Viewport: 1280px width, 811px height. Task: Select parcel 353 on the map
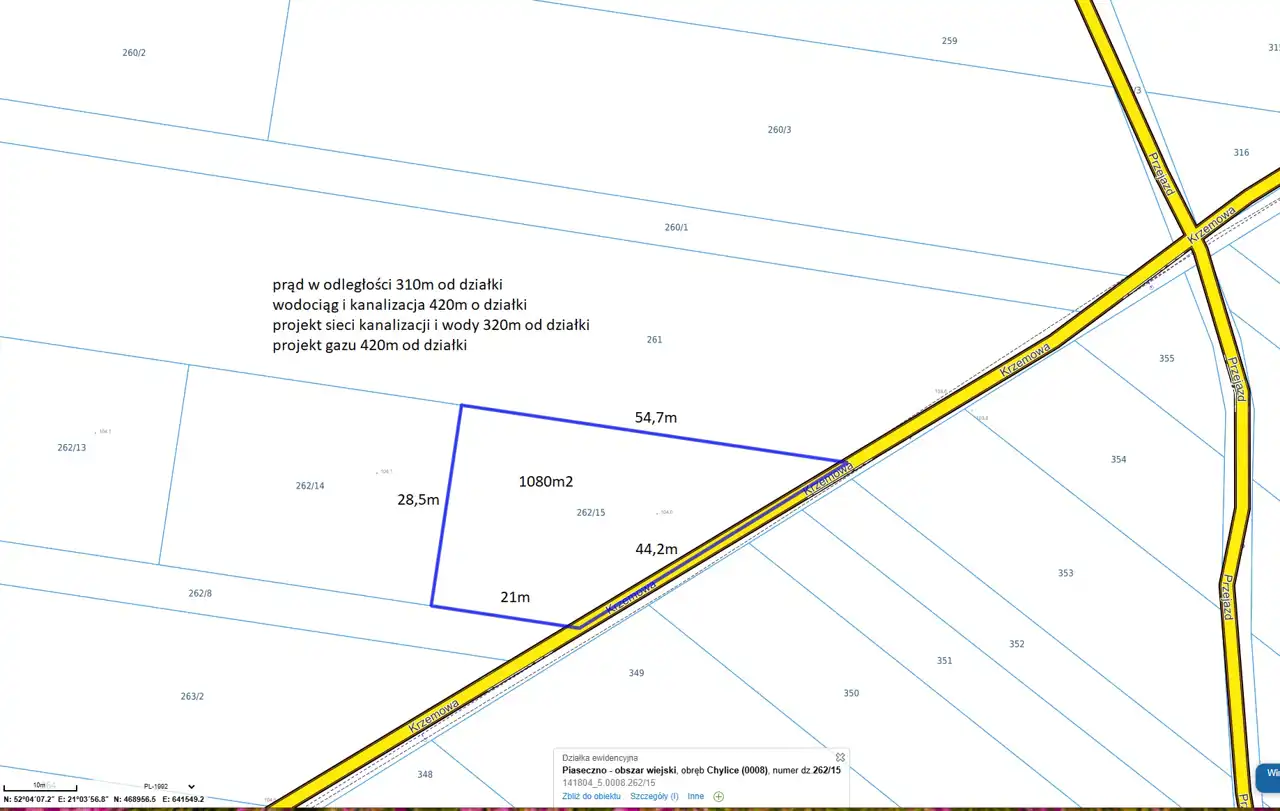tap(1066, 573)
